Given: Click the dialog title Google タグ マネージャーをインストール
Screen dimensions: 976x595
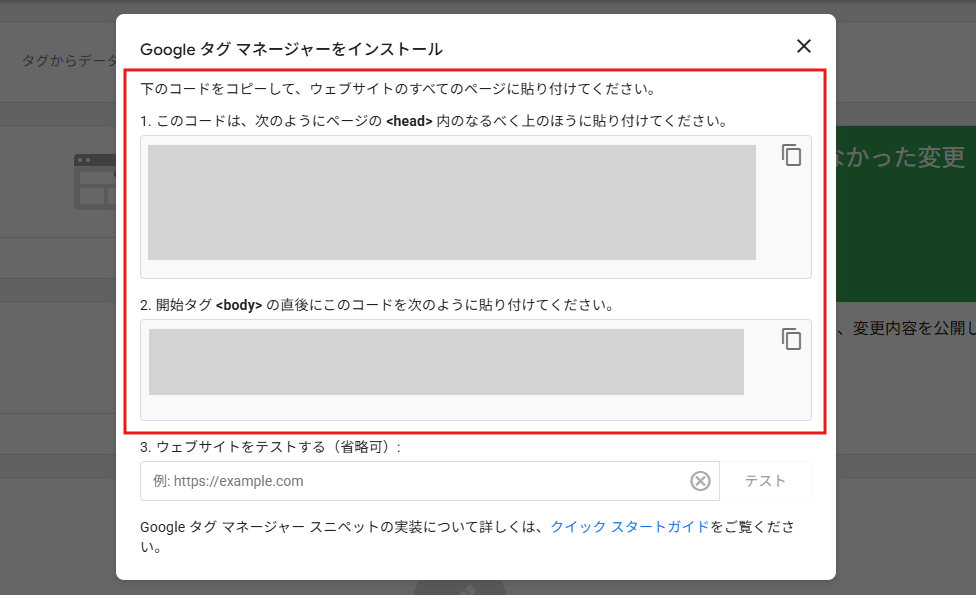Looking at the screenshot, I should click(x=291, y=49).
